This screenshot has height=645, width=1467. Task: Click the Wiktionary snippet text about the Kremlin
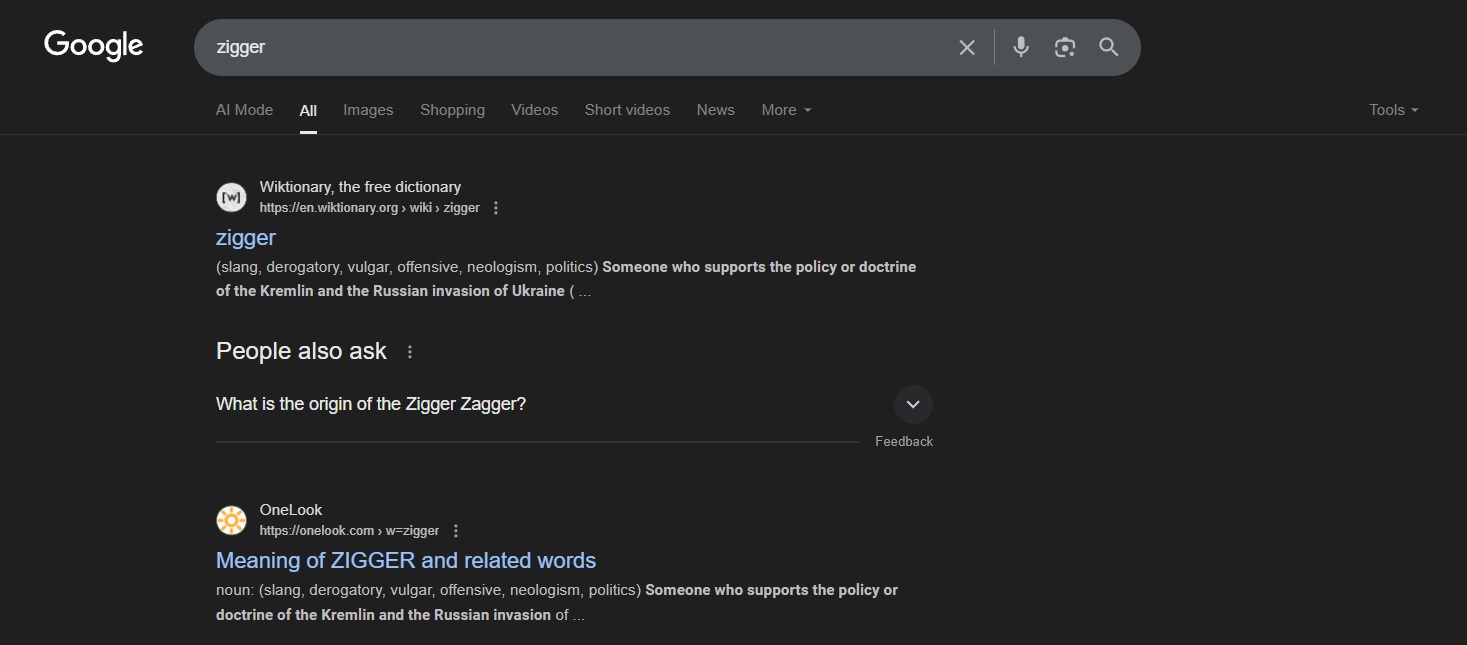(566, 279)
